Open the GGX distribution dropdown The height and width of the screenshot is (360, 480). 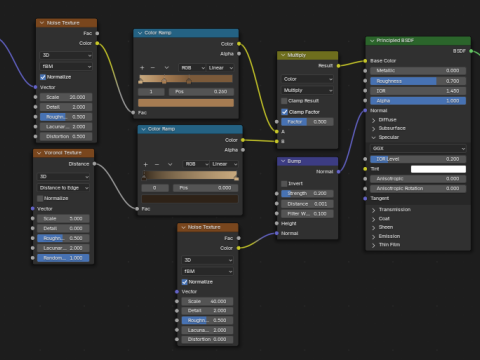click(x=418, y=149)
